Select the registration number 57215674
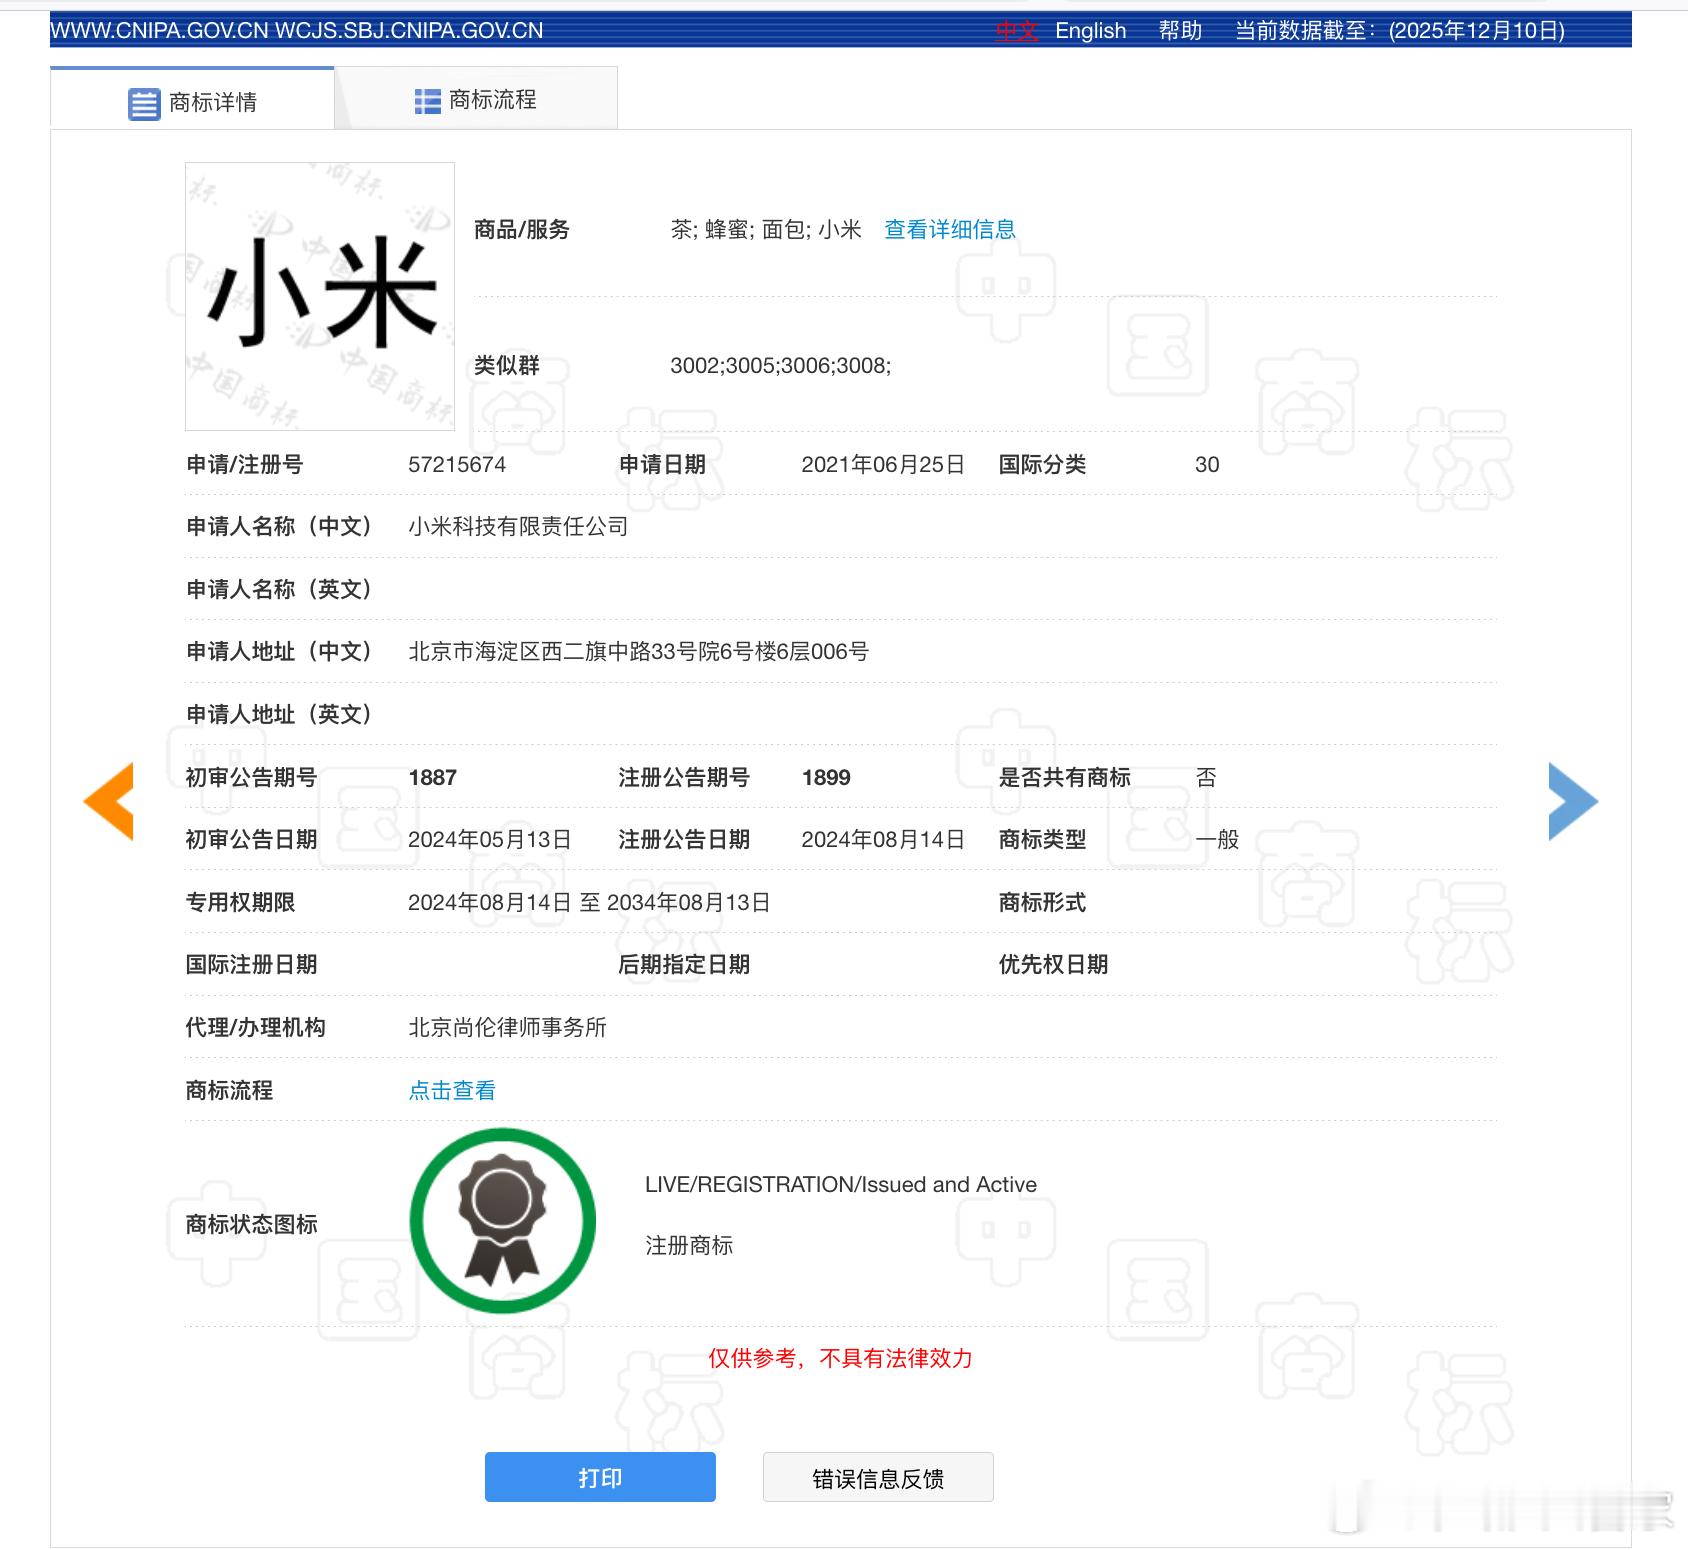This screenshot has width=1688, height=1550. (x=457, y=465)
